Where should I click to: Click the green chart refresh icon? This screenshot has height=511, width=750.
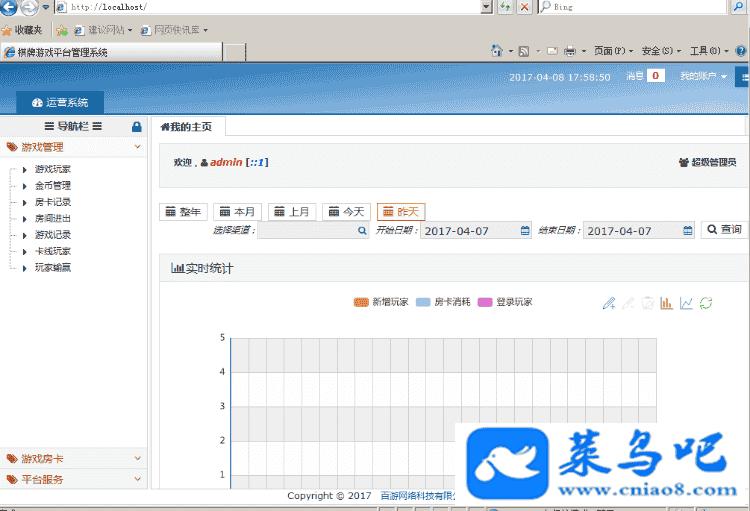click(x=706, y=303)
